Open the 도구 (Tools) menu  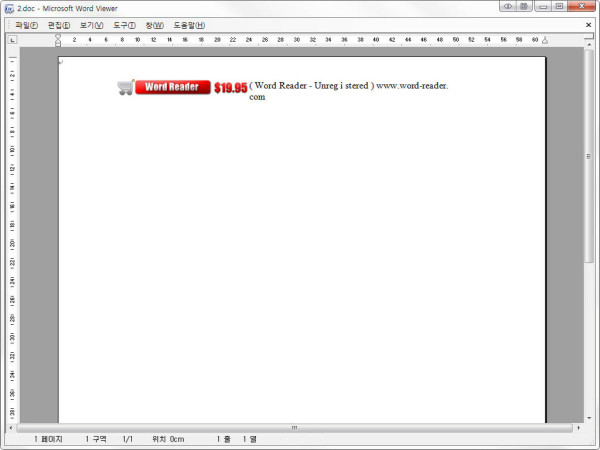[124, 24]
